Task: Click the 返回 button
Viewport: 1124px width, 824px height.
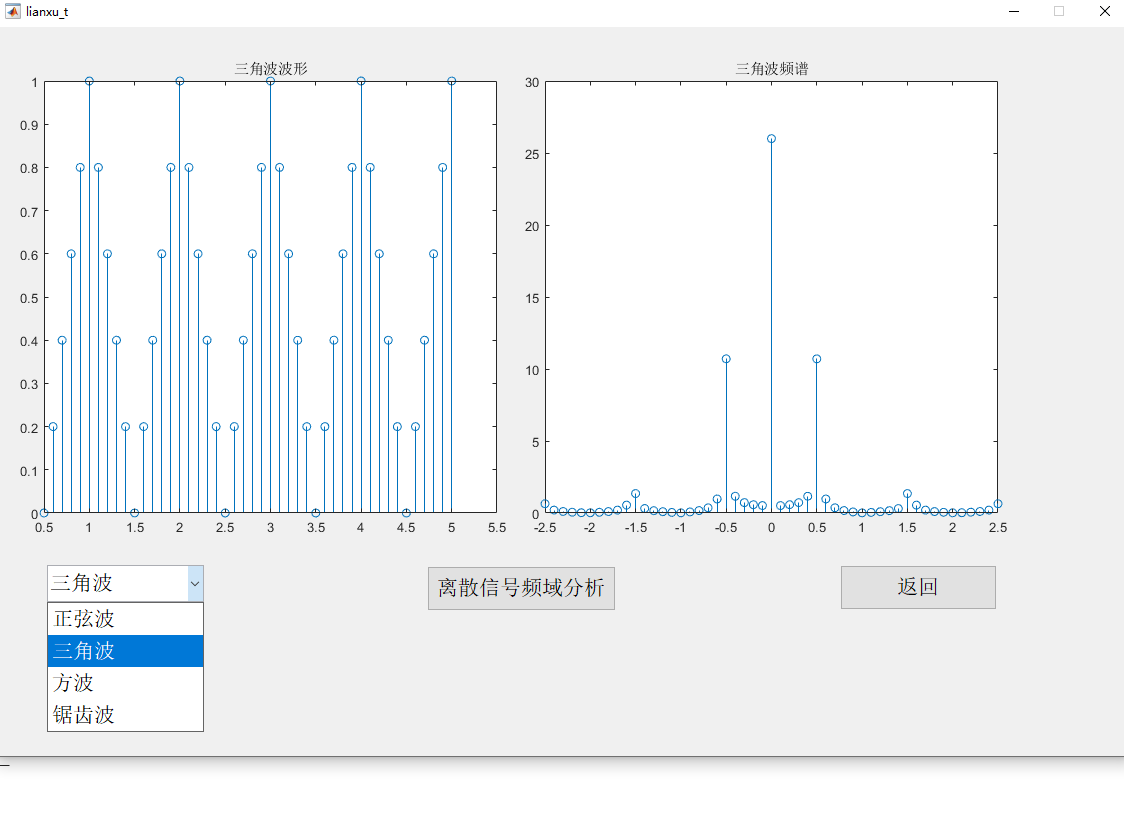Action: click(x=917, y=587)
